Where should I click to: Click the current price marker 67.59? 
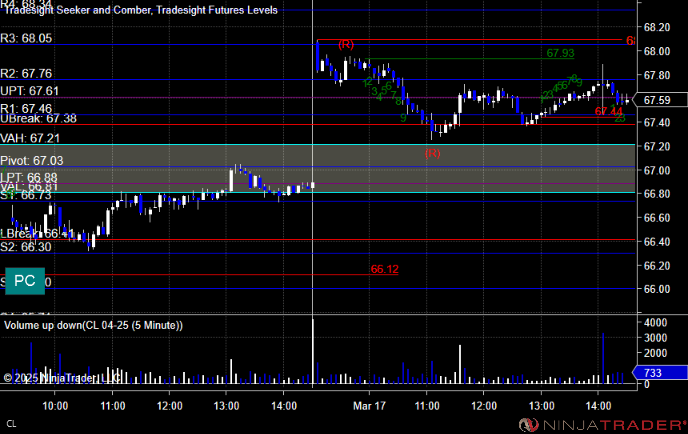point(661,100)
